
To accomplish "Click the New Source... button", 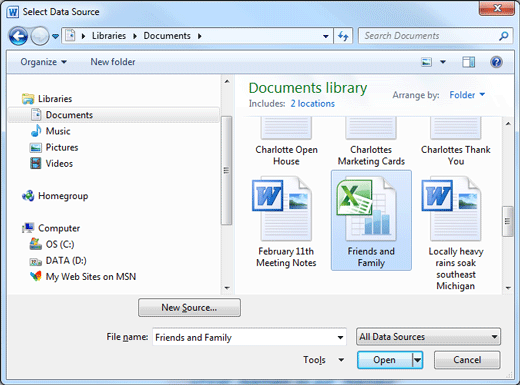I will pyautogui.click(x=189, y=307).
